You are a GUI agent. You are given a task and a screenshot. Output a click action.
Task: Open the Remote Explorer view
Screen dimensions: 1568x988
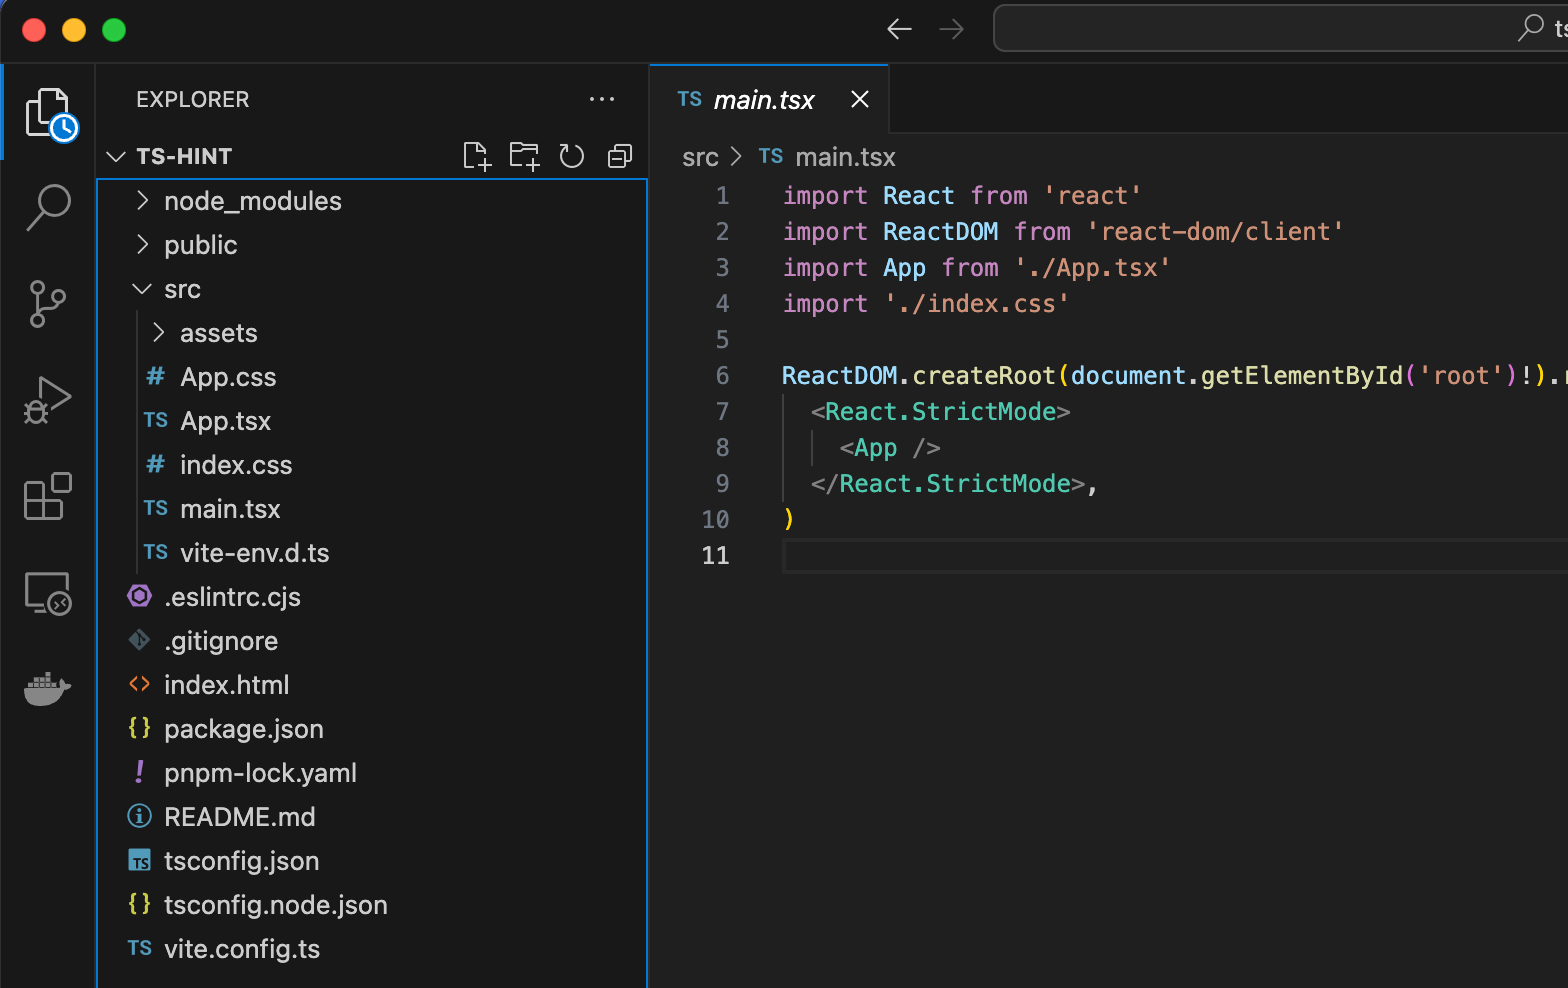(x=48, y=593)
